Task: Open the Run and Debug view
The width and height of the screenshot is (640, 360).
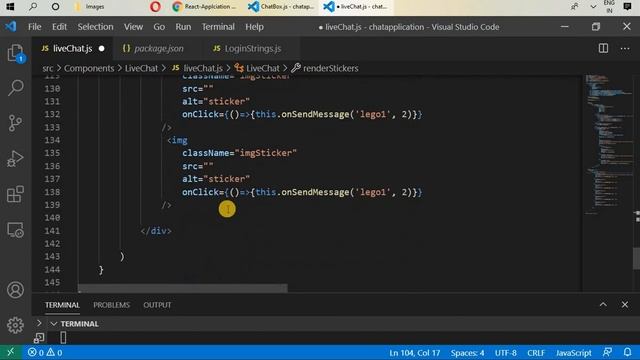Action: pyautogui.click(x=16, y=158)
